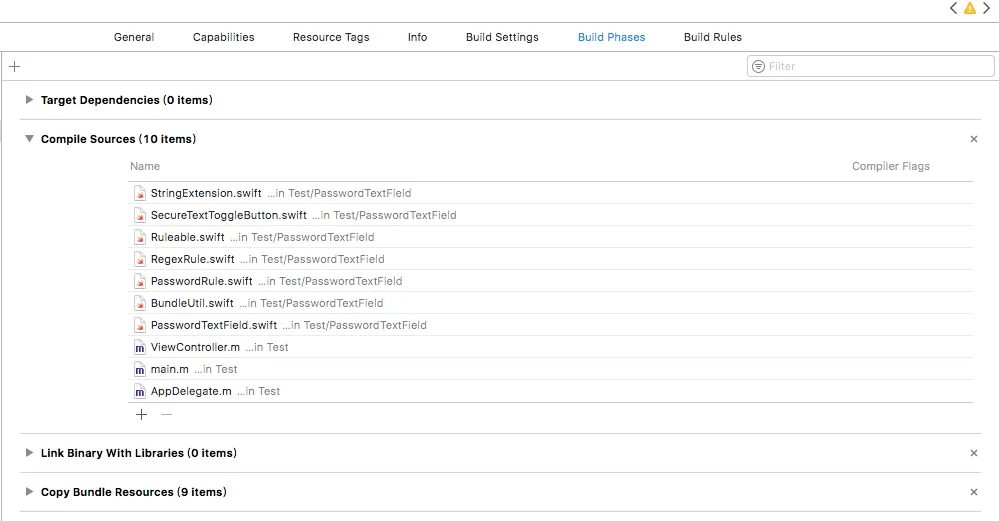
Task: Expand Copy Bundle Resources section
Action: pyautogui.click(x=29, y=491)
